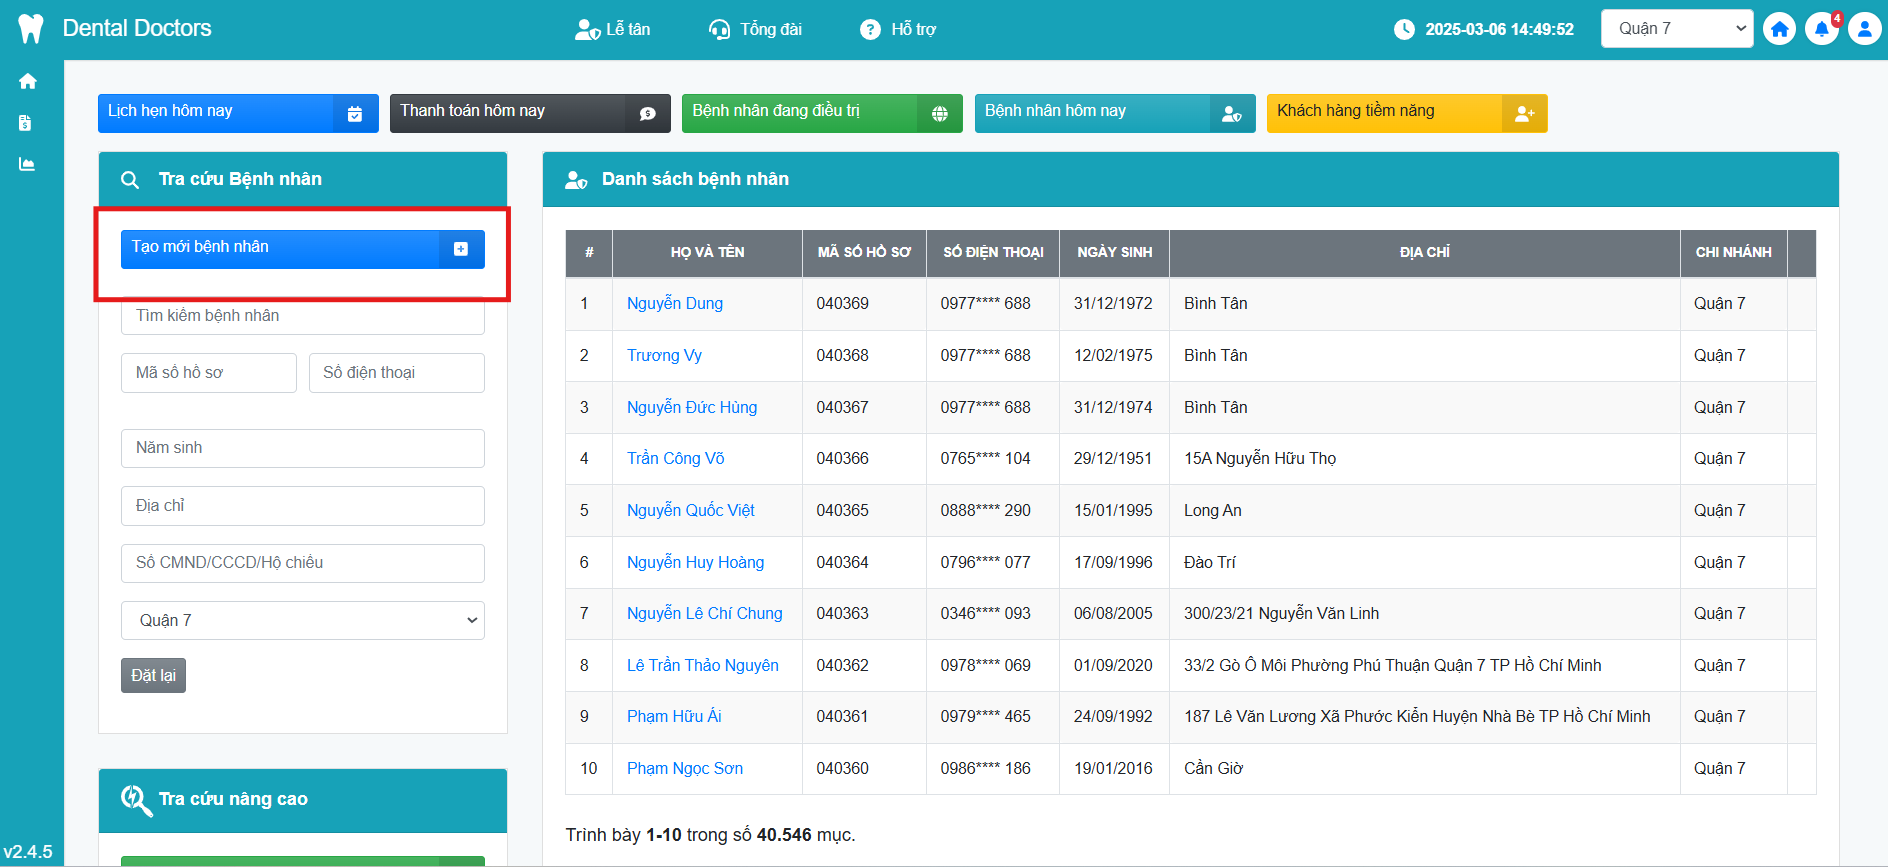Open Khách hàng tiềm năng
Image resolution: width=1888 pixels, height=867 pixels.
click(x=1406, y=113)
